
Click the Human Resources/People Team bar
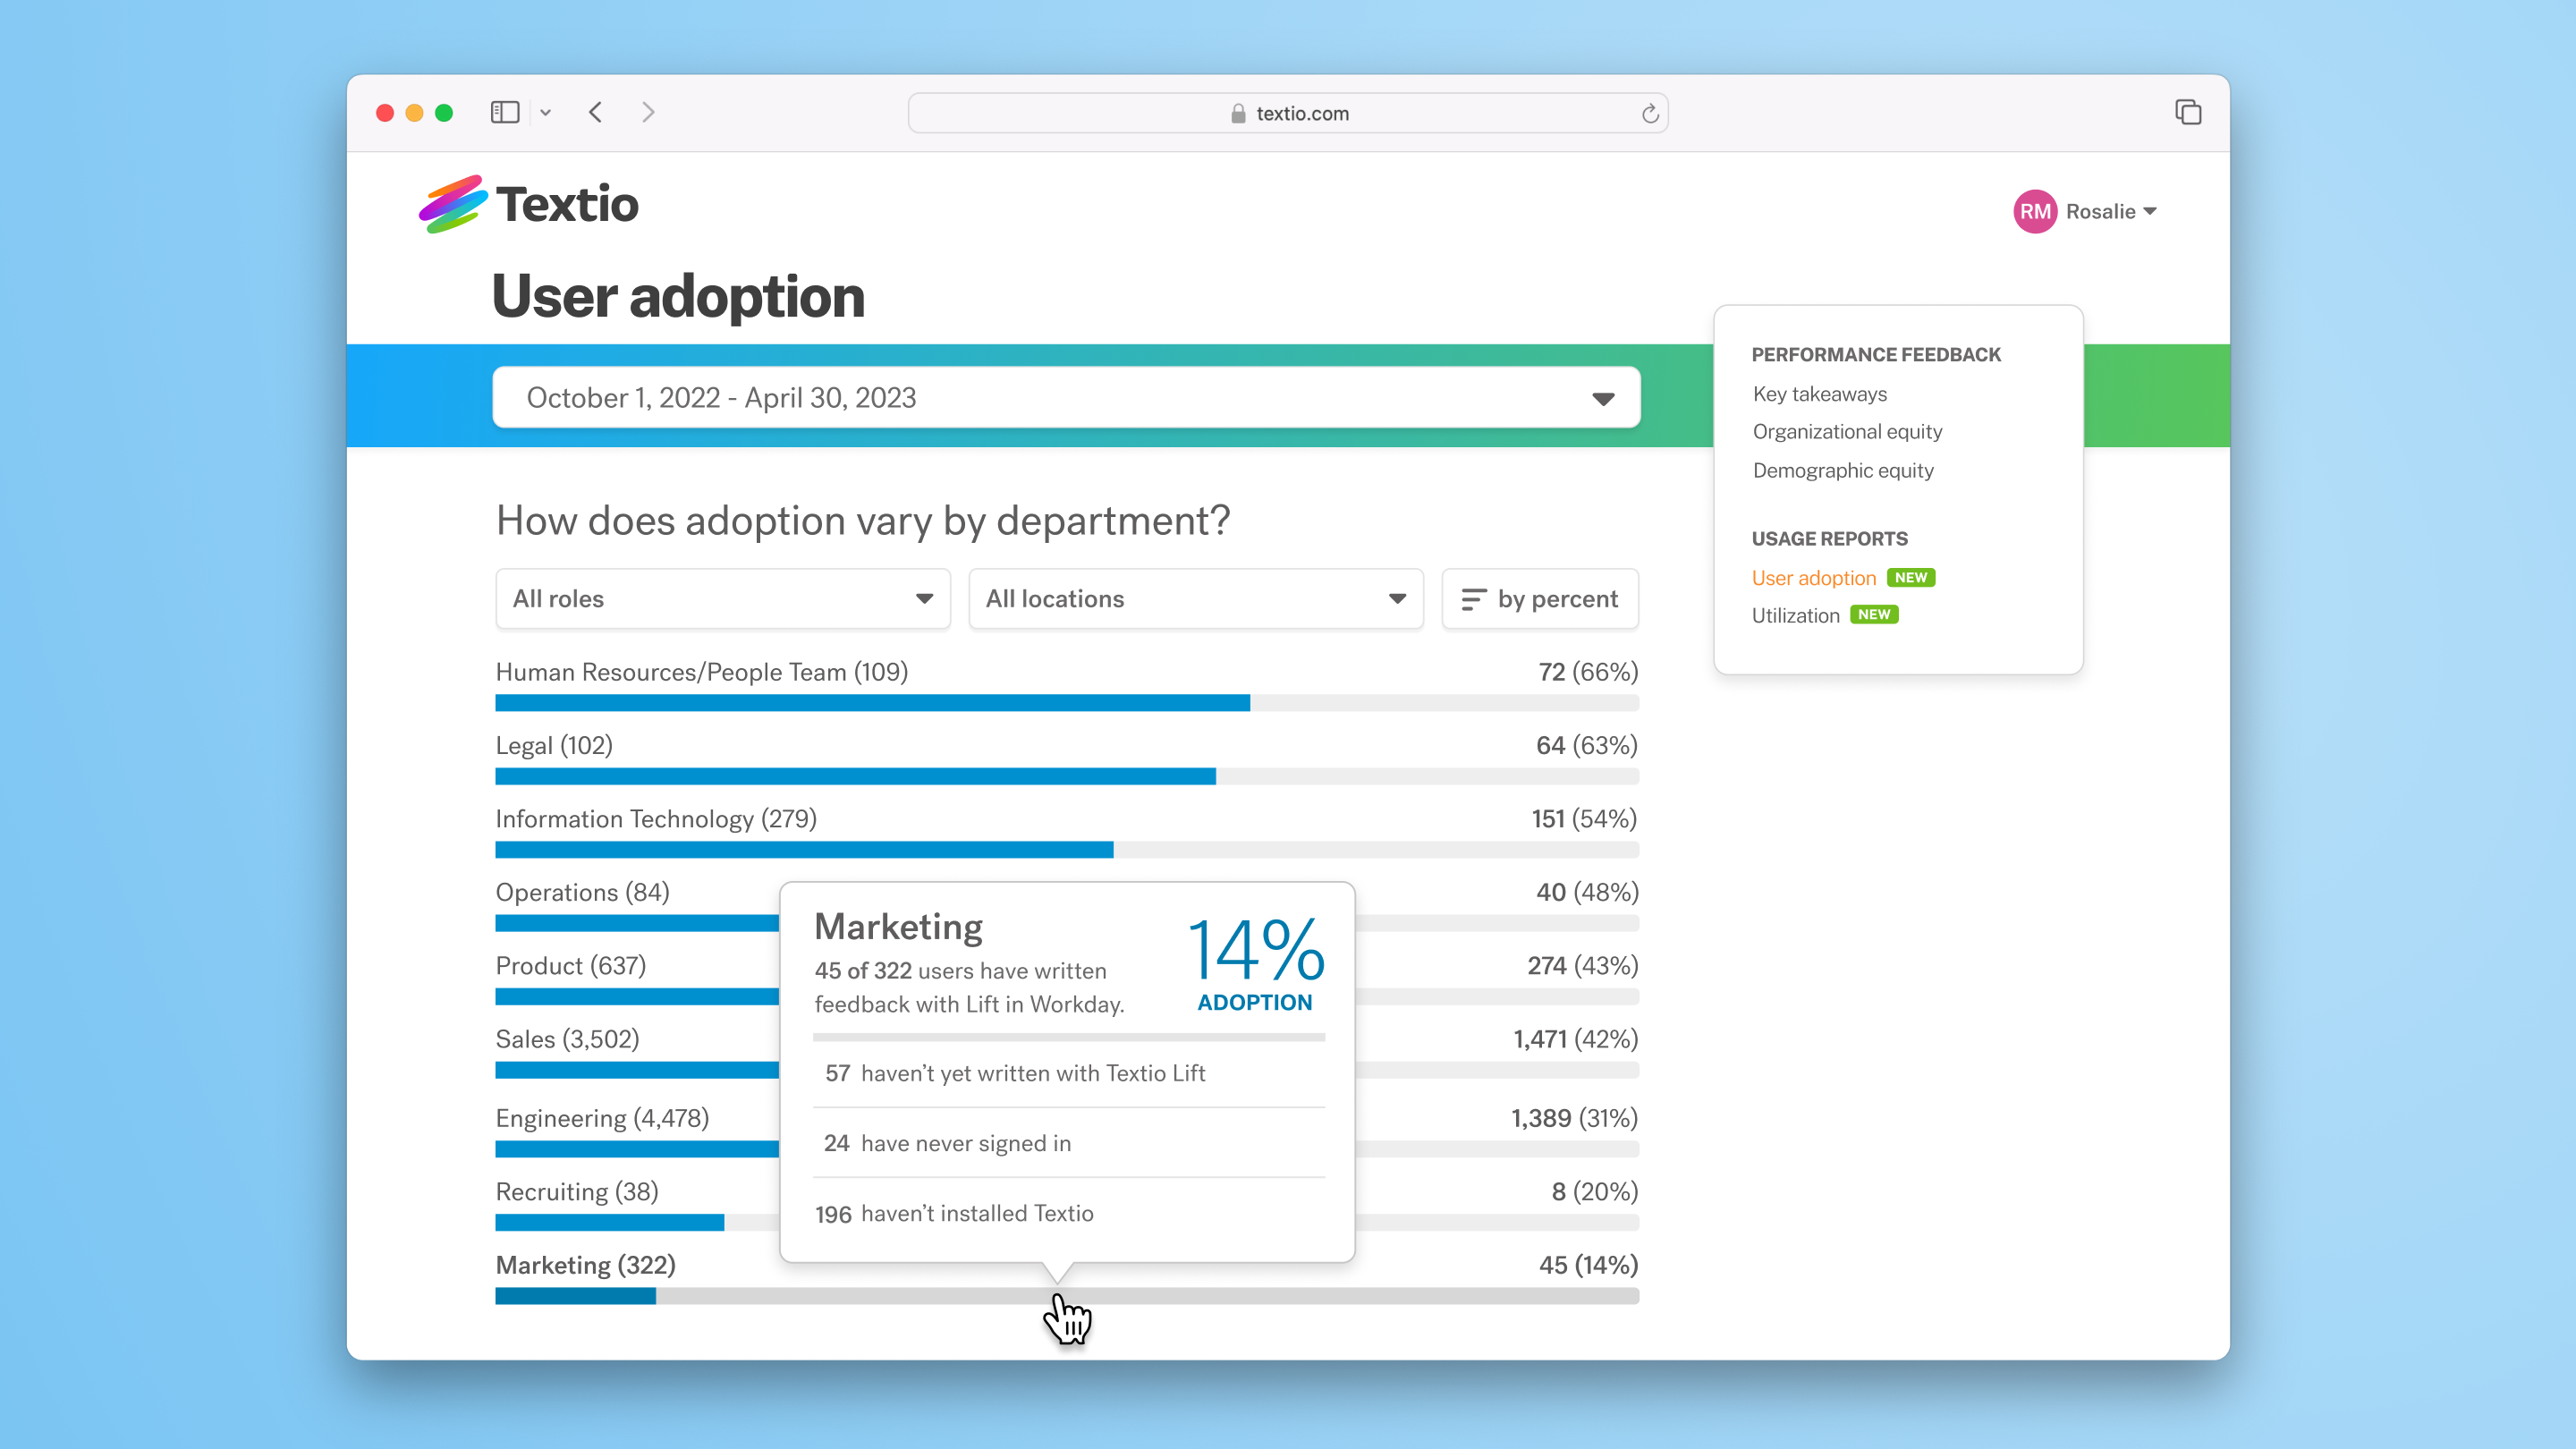pyautogui.click(x=1067, y=703)
